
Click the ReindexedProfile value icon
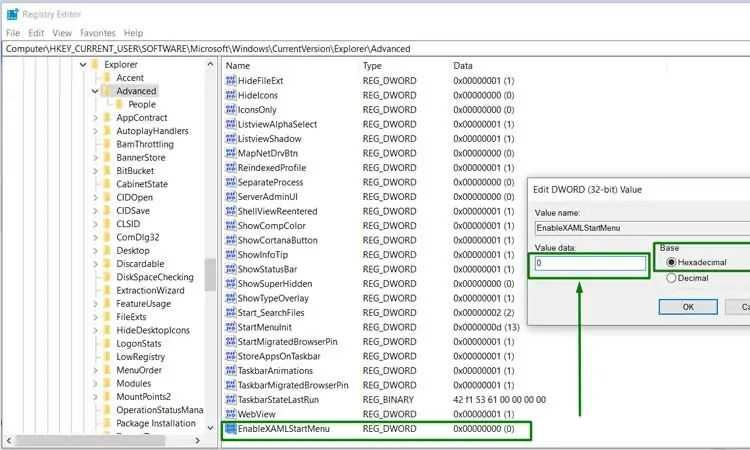[231, 167]
